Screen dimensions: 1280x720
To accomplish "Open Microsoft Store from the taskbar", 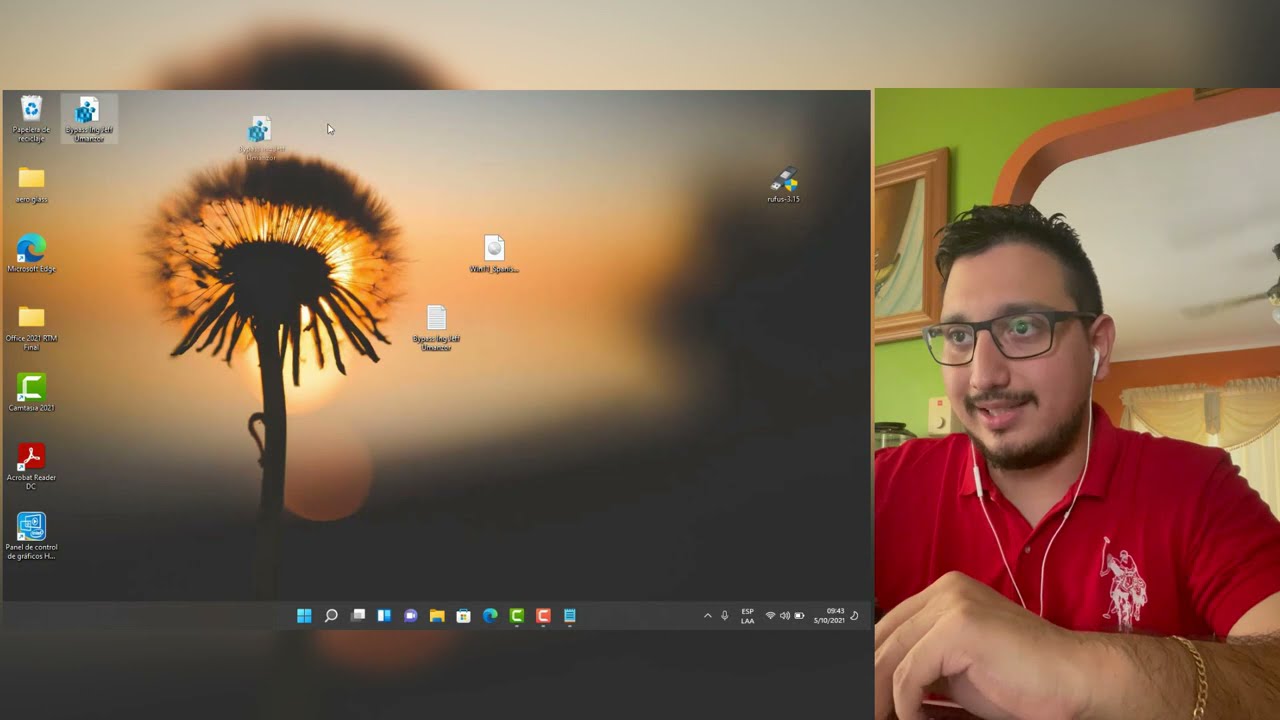I will point(463,616).
